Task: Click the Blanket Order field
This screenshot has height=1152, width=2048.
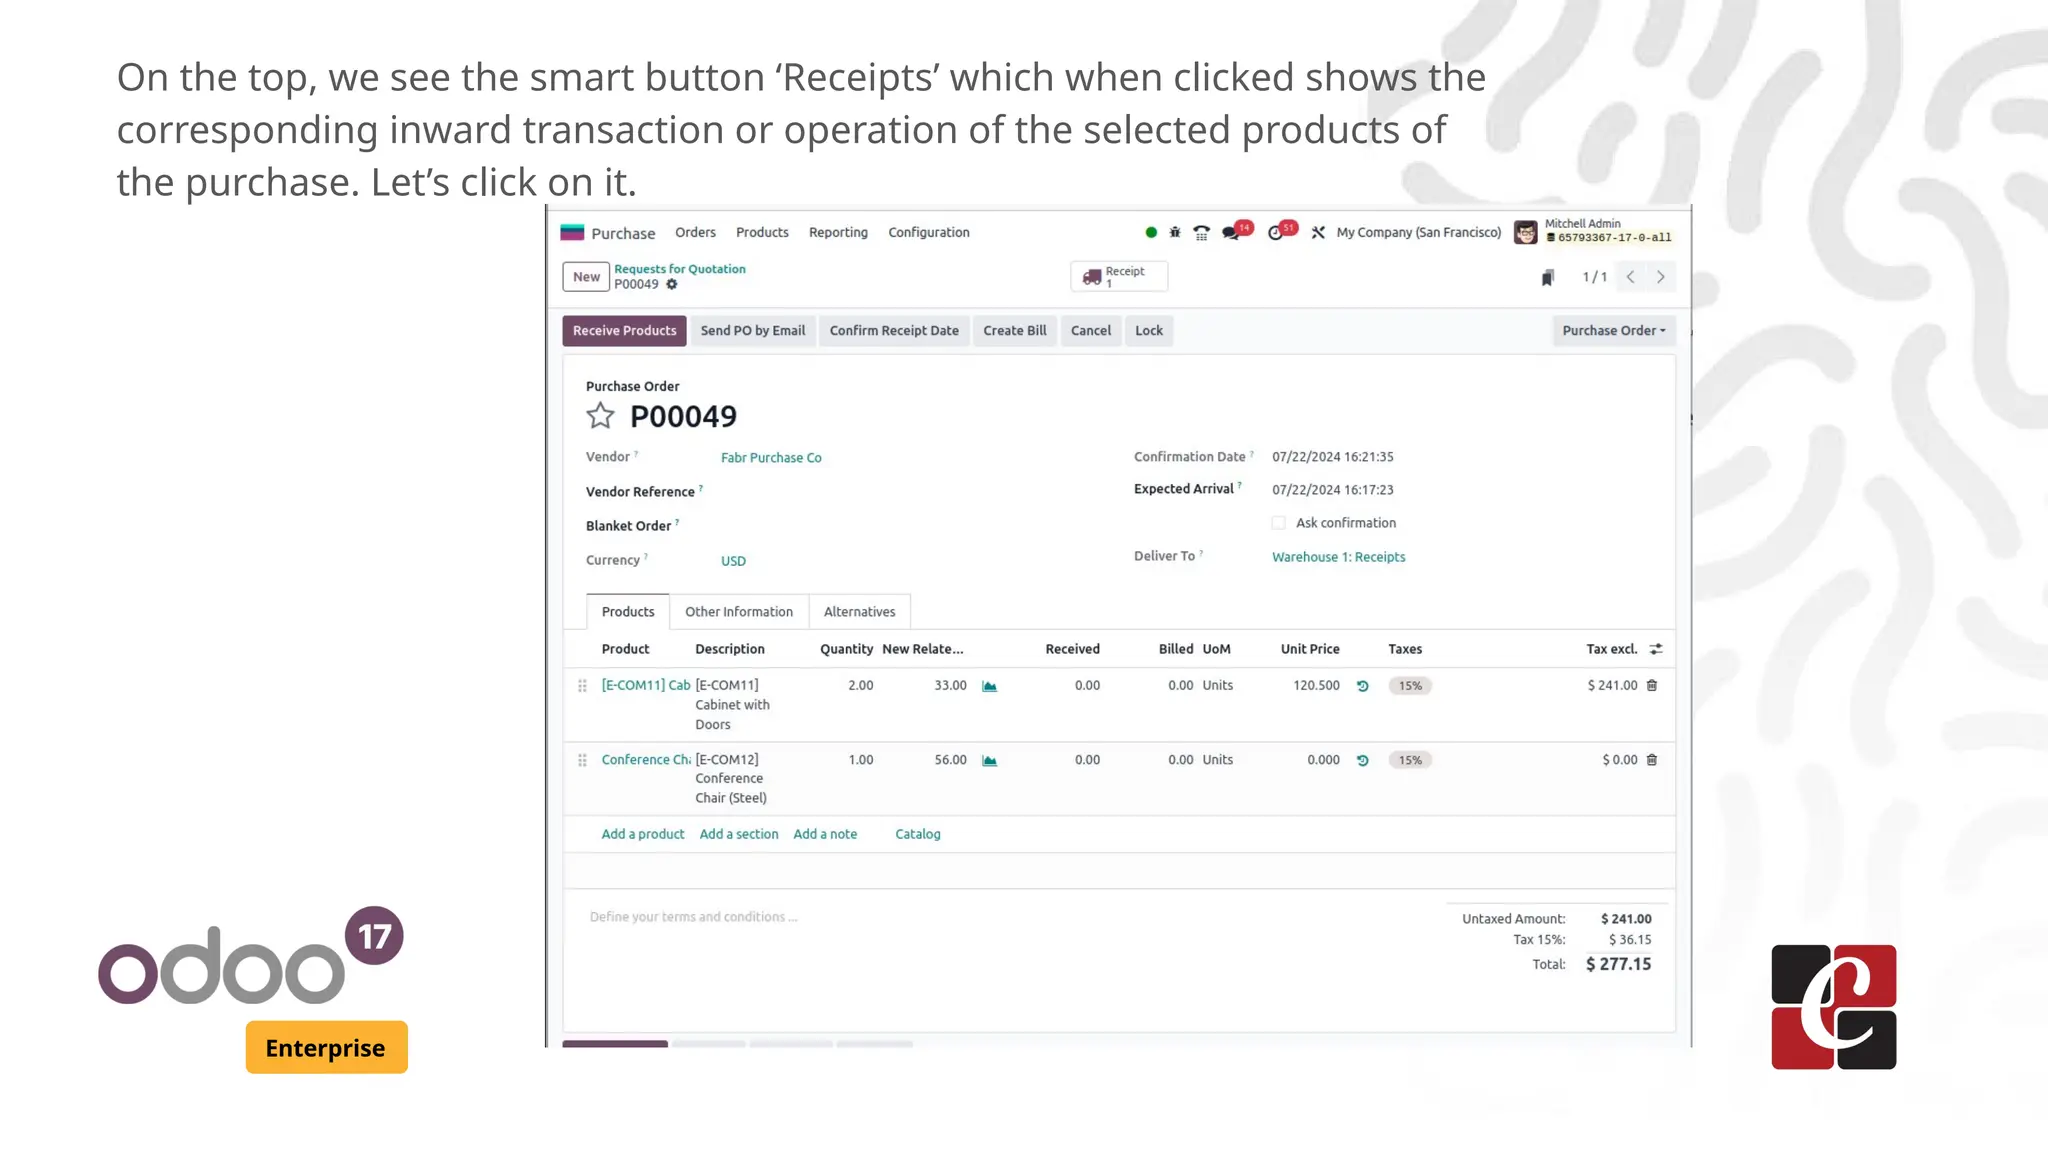Action: (x=900, y=526)
